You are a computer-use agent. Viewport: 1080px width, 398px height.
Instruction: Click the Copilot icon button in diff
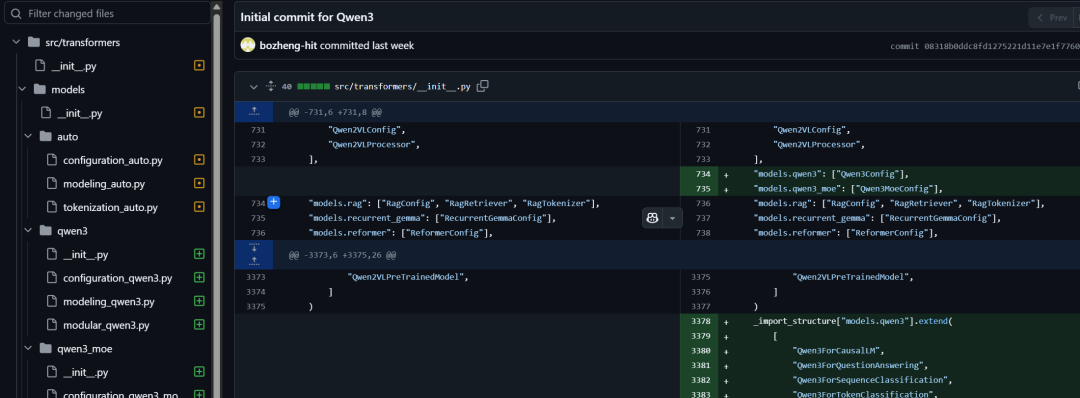point(652,218)
